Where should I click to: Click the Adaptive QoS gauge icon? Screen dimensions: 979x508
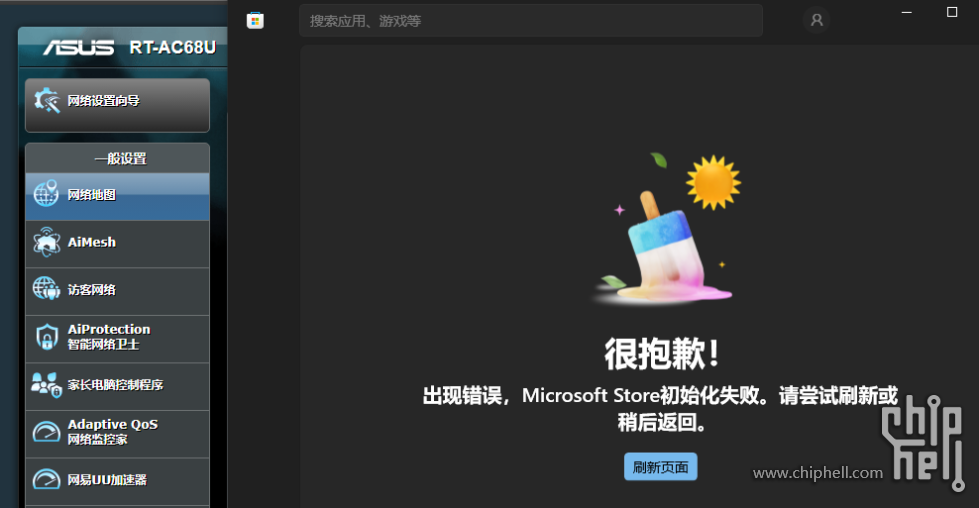click(x=46, y=432)
